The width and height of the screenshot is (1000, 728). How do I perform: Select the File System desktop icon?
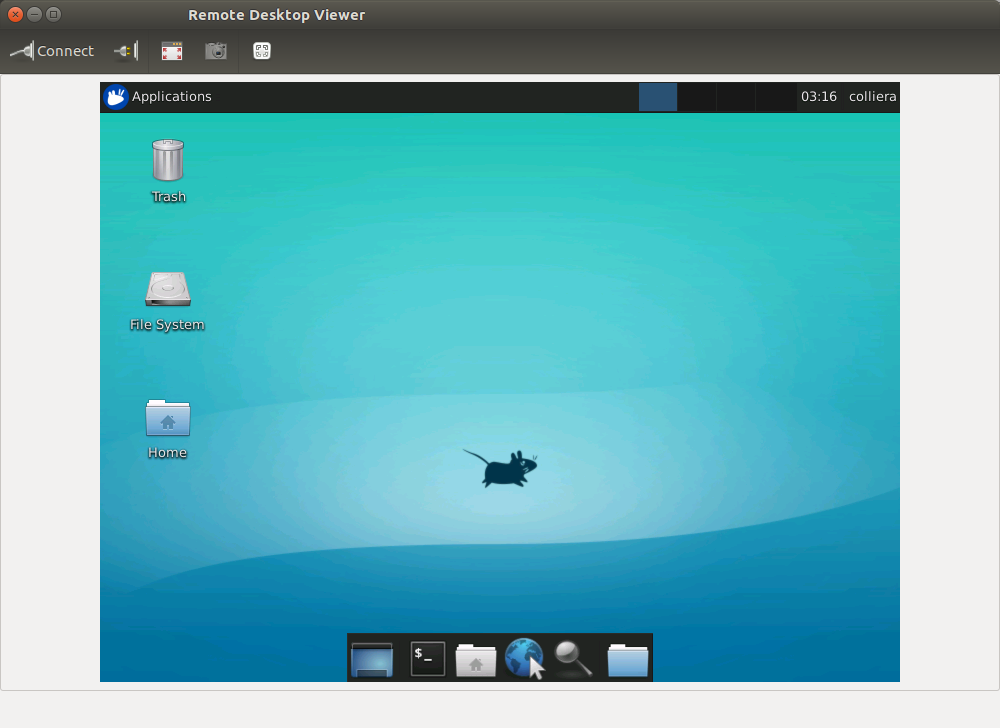pos(168,298)
